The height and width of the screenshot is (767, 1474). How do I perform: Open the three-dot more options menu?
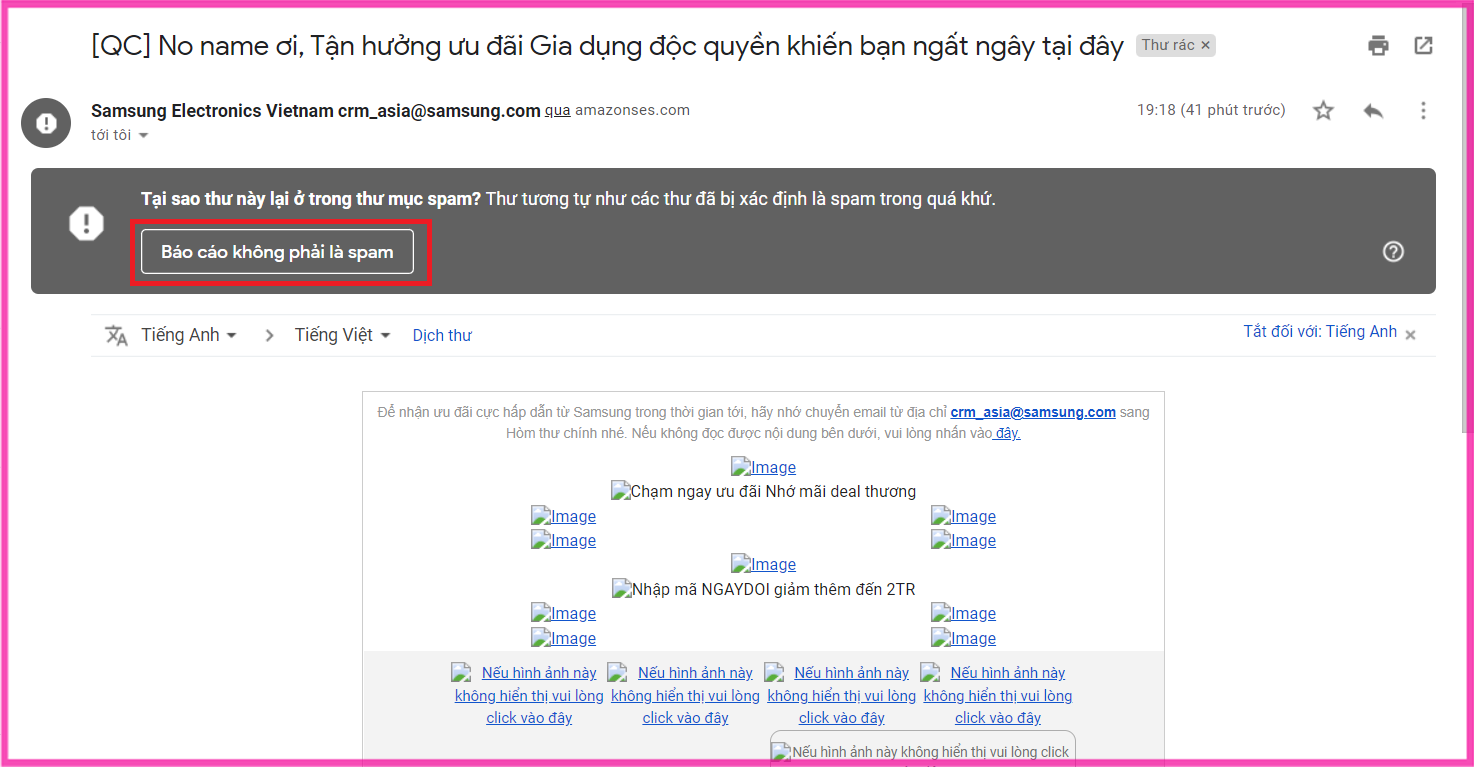click(1423, 111)
